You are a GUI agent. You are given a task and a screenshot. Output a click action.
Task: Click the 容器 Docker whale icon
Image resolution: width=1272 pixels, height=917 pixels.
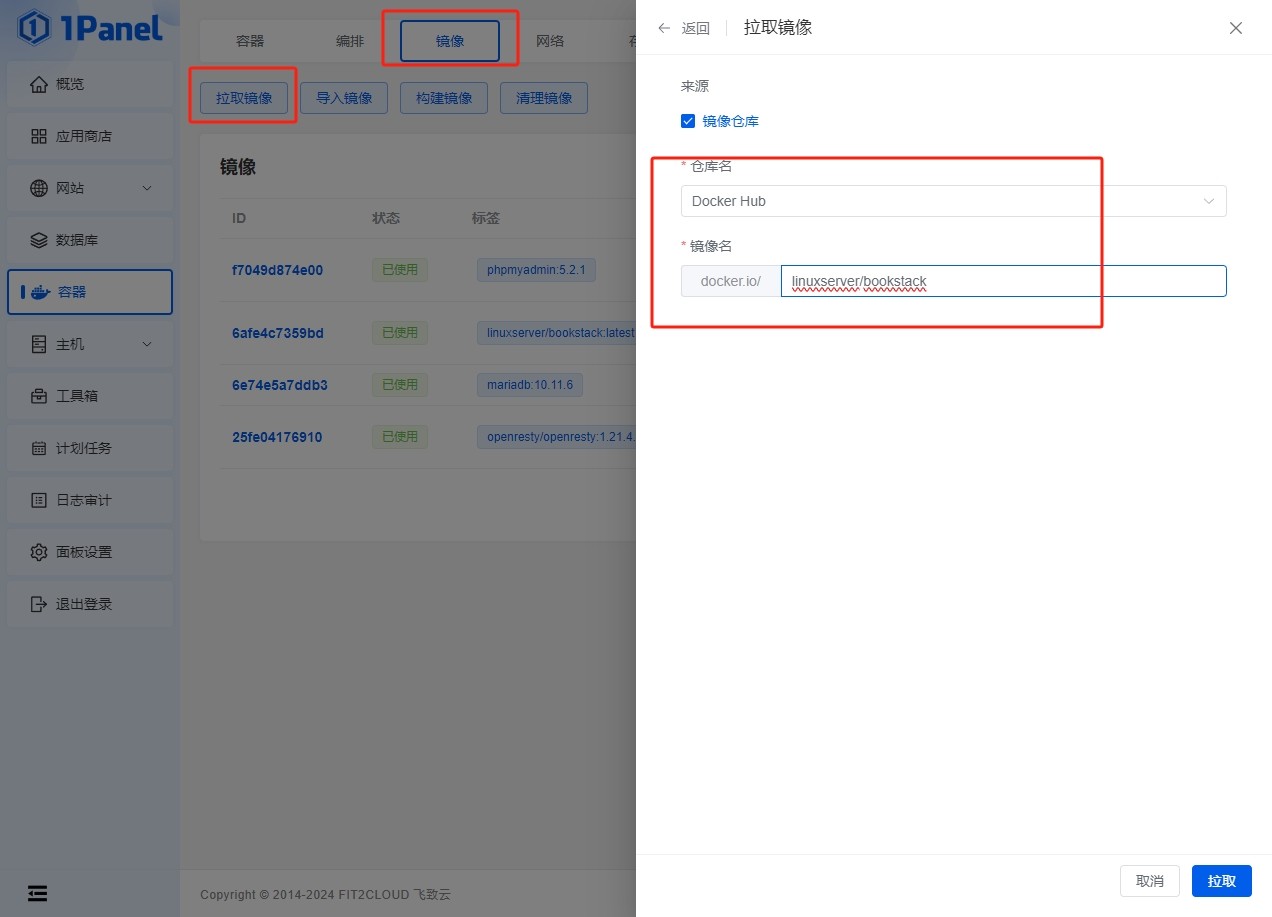coord(41,292)
